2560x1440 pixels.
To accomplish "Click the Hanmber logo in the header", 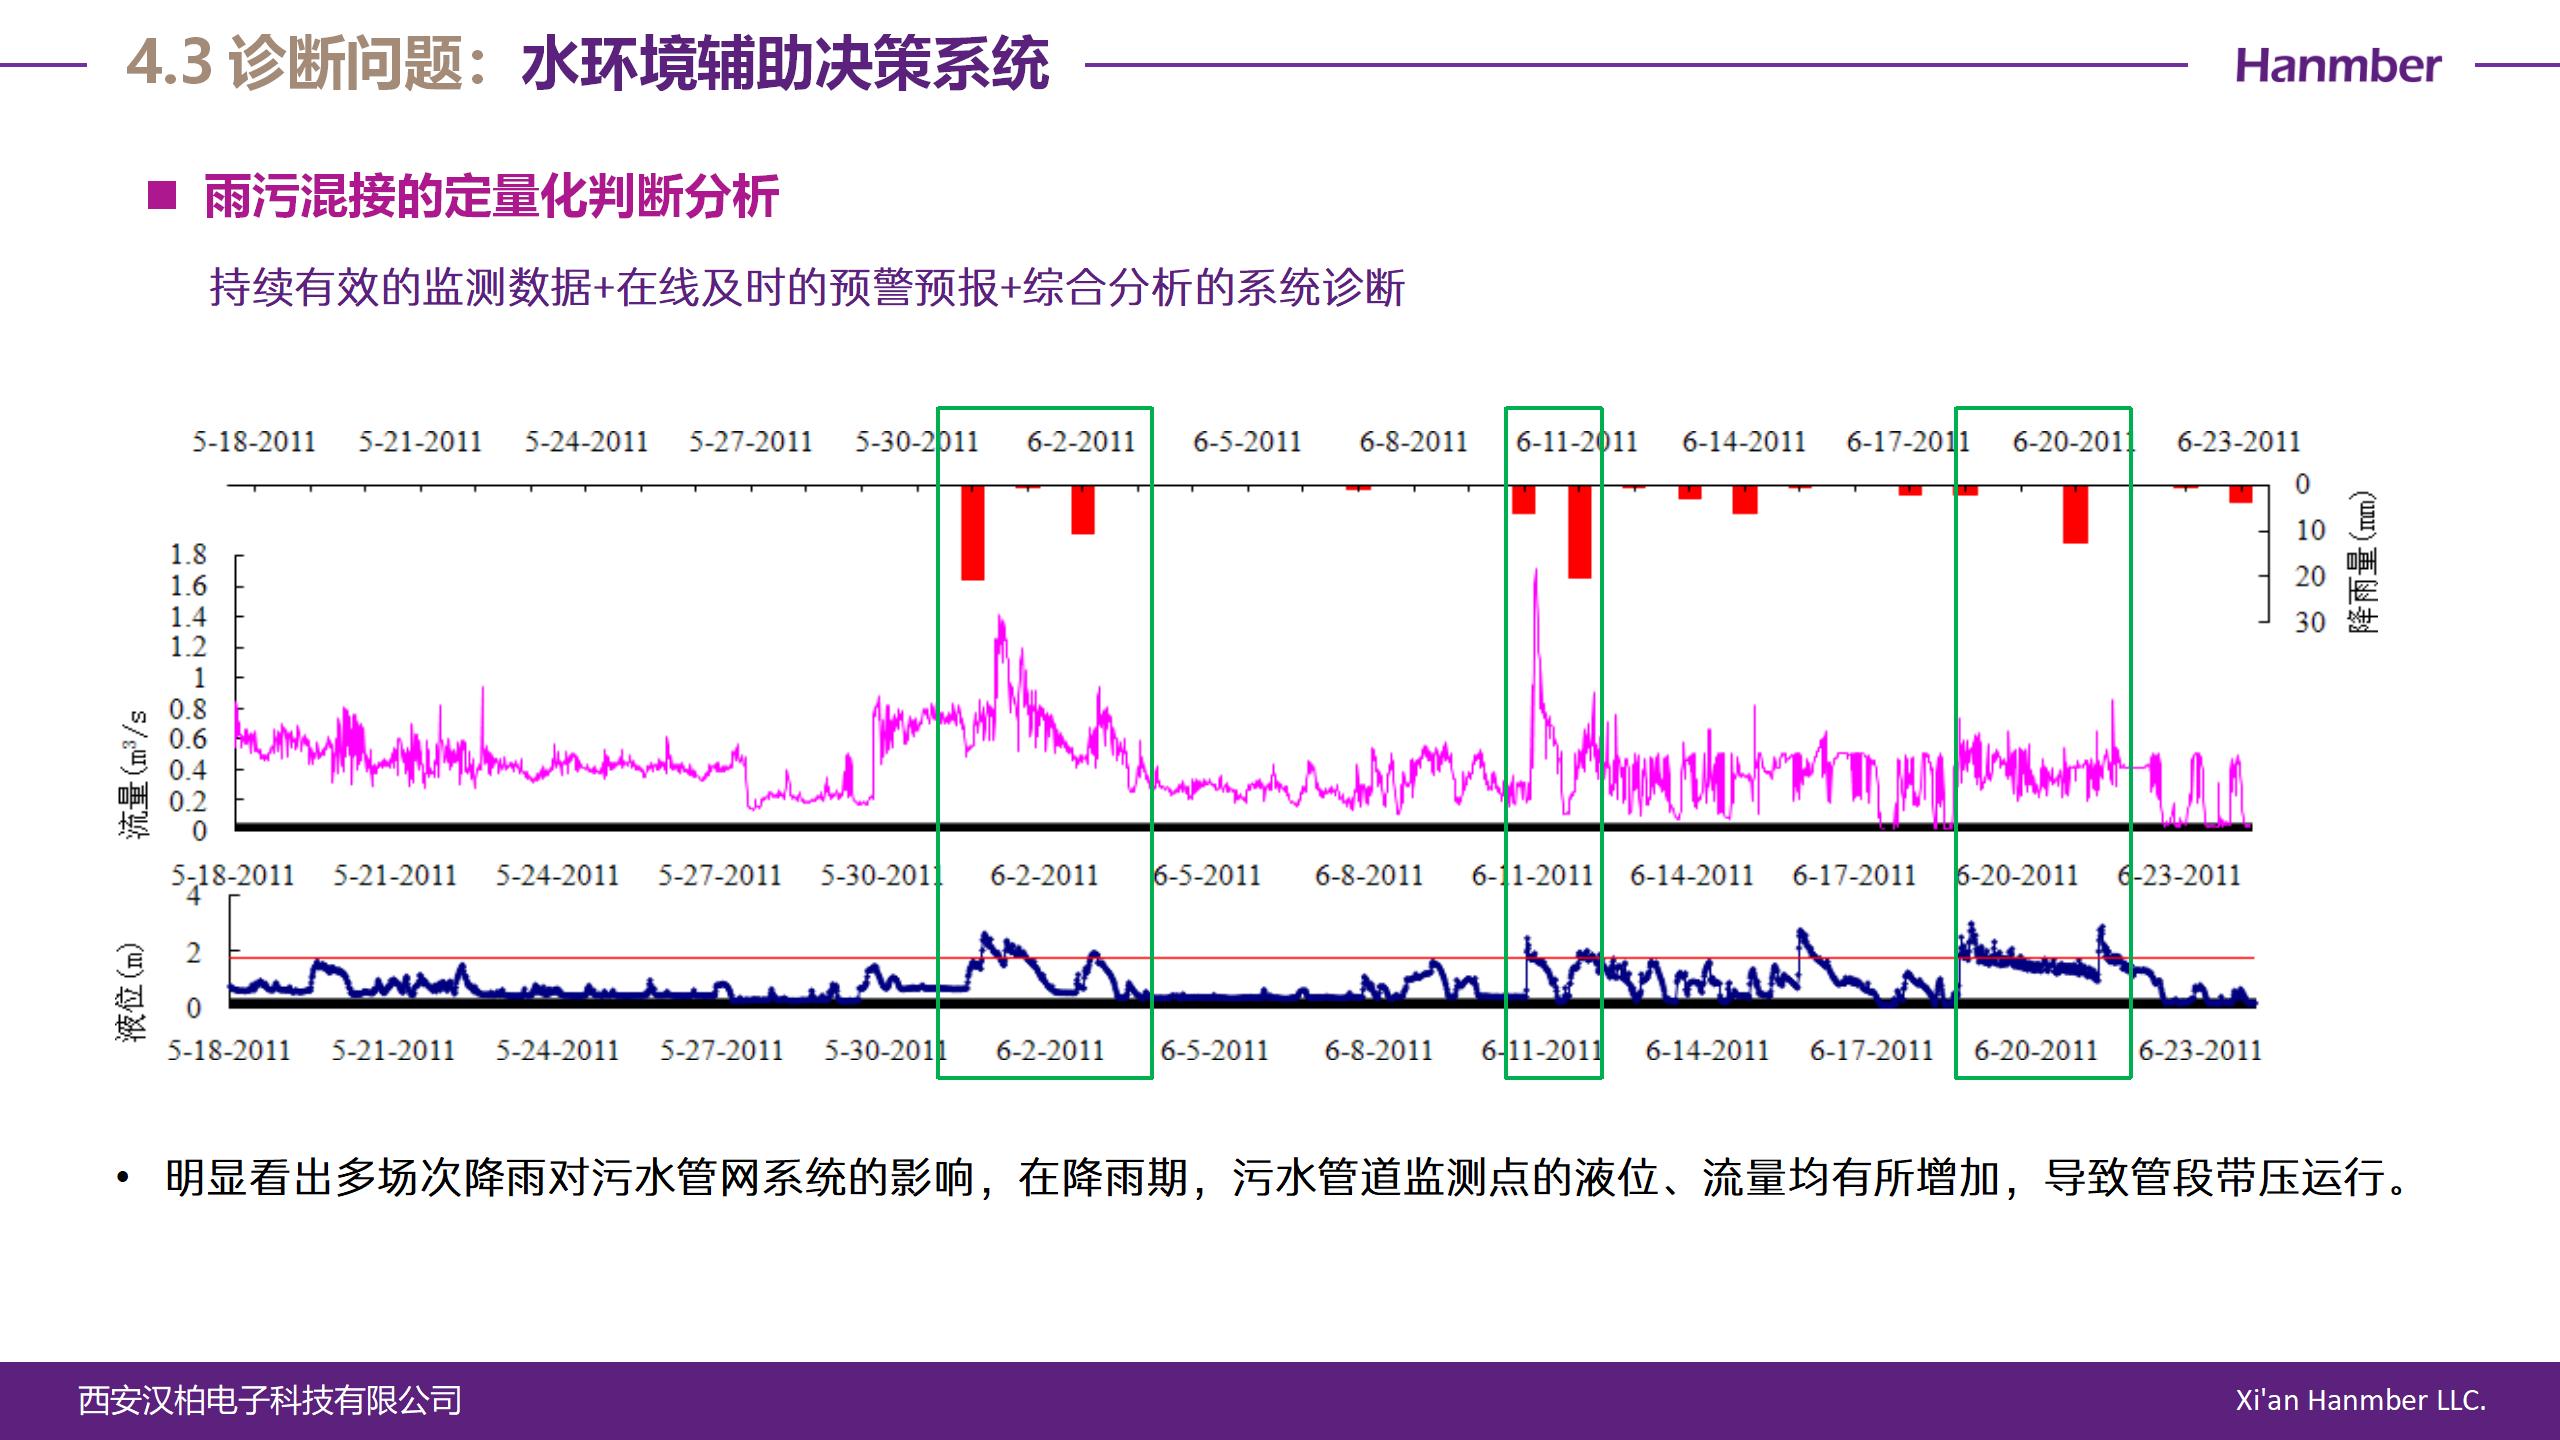I will click(2337, 66).
